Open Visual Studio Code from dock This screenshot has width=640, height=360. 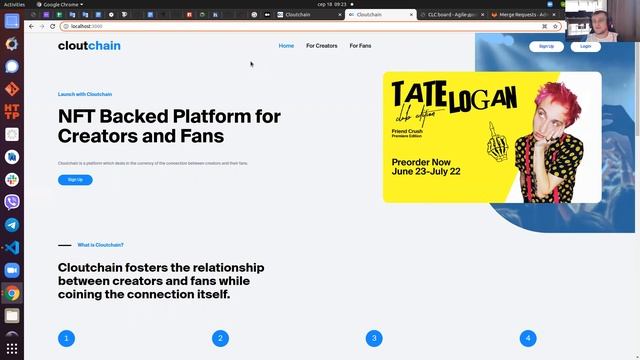coord(12,248)
